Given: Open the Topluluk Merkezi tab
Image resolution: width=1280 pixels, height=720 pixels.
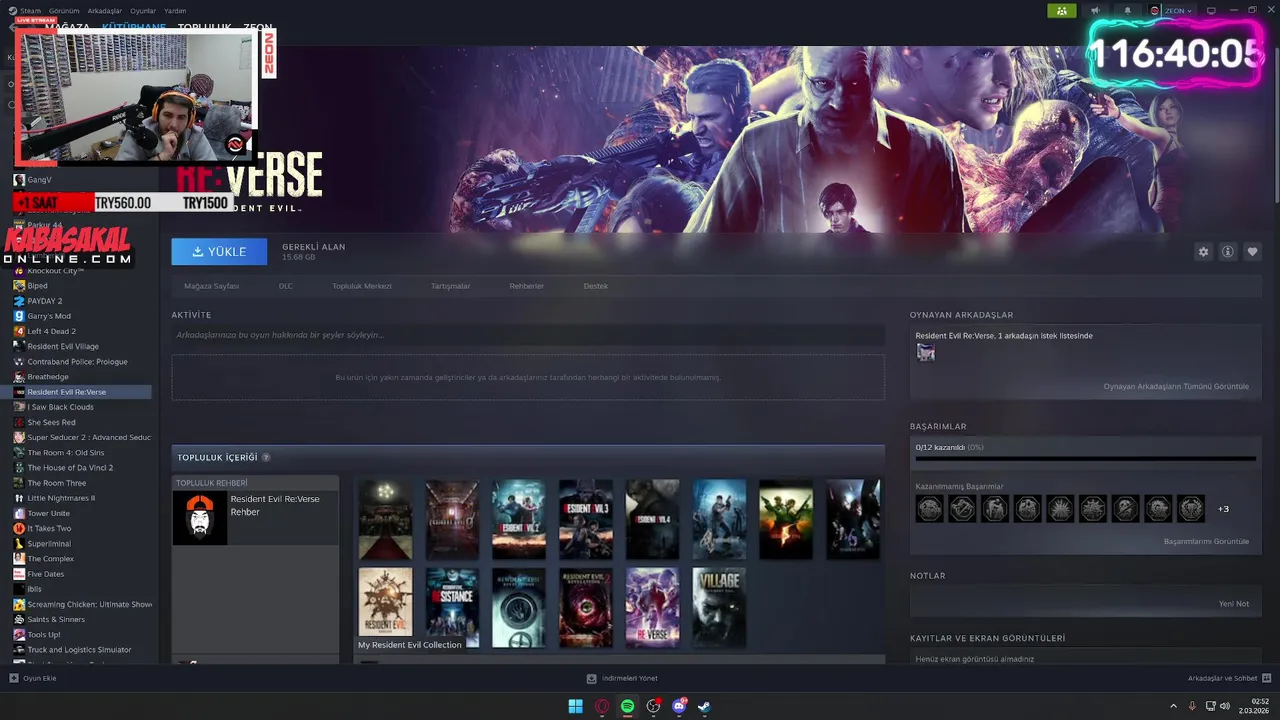Looking at the screenshot, I should click(362, 286).
